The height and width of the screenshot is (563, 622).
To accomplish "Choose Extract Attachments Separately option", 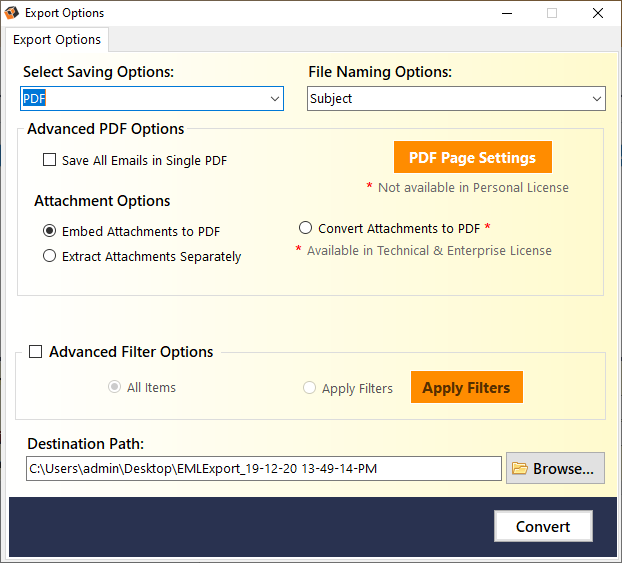I will [x=49, y=256].
